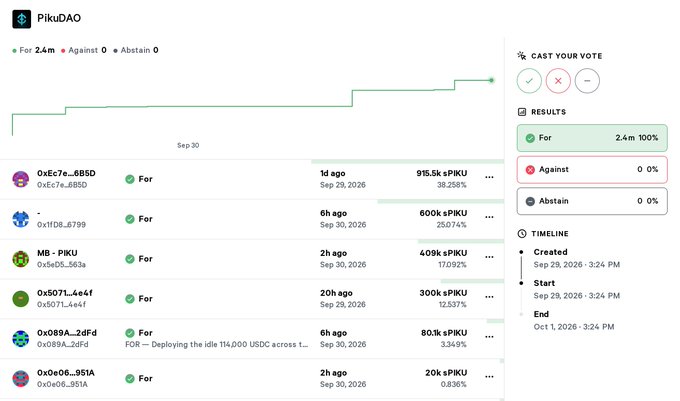Click For check icon in 0x089A...2dFd row
Image resolution: width=680 pixels, height=401 pixels.
point(130,333)
